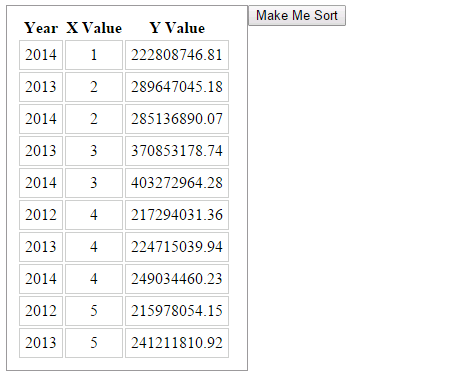458x382 pixels.
Task: Click cell with value 217294031.36
Action: [177, 215]
